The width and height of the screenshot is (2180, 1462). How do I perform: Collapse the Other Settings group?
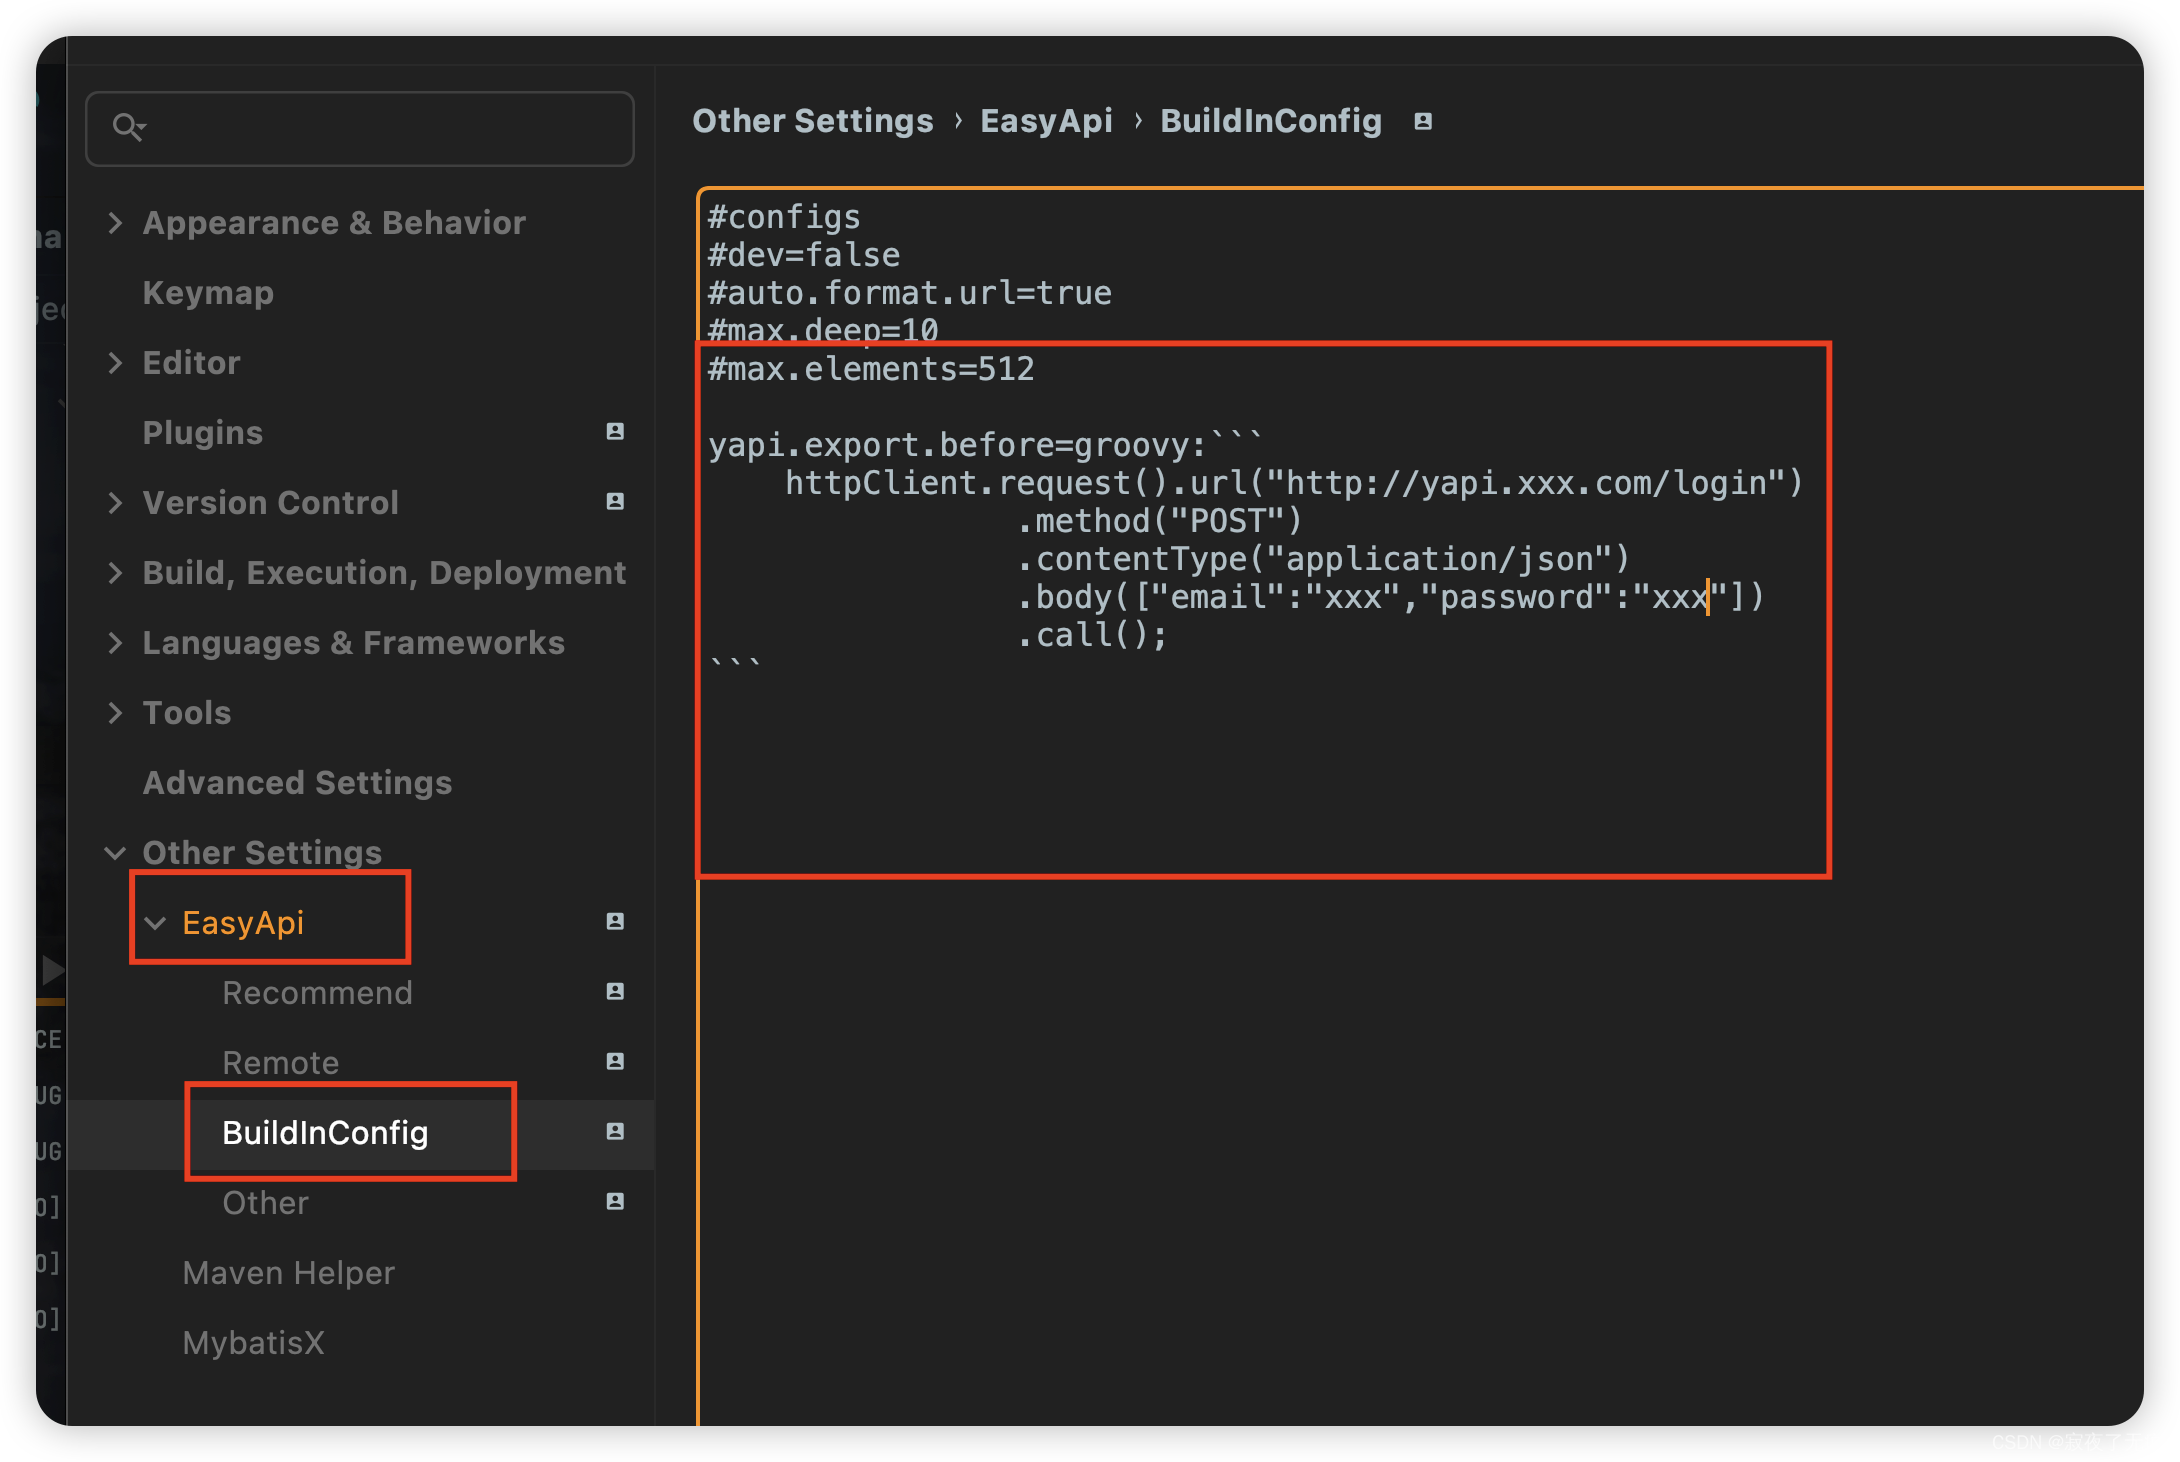pyautogui.click(x=115, y=852)
